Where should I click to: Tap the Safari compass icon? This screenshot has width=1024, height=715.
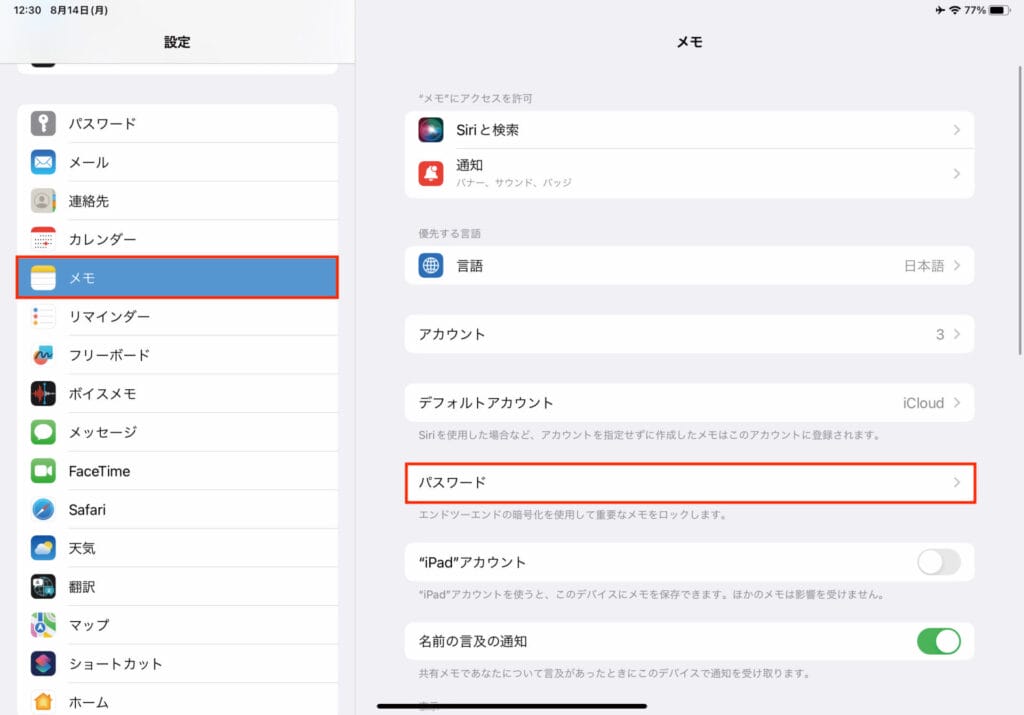coord(43,510)
